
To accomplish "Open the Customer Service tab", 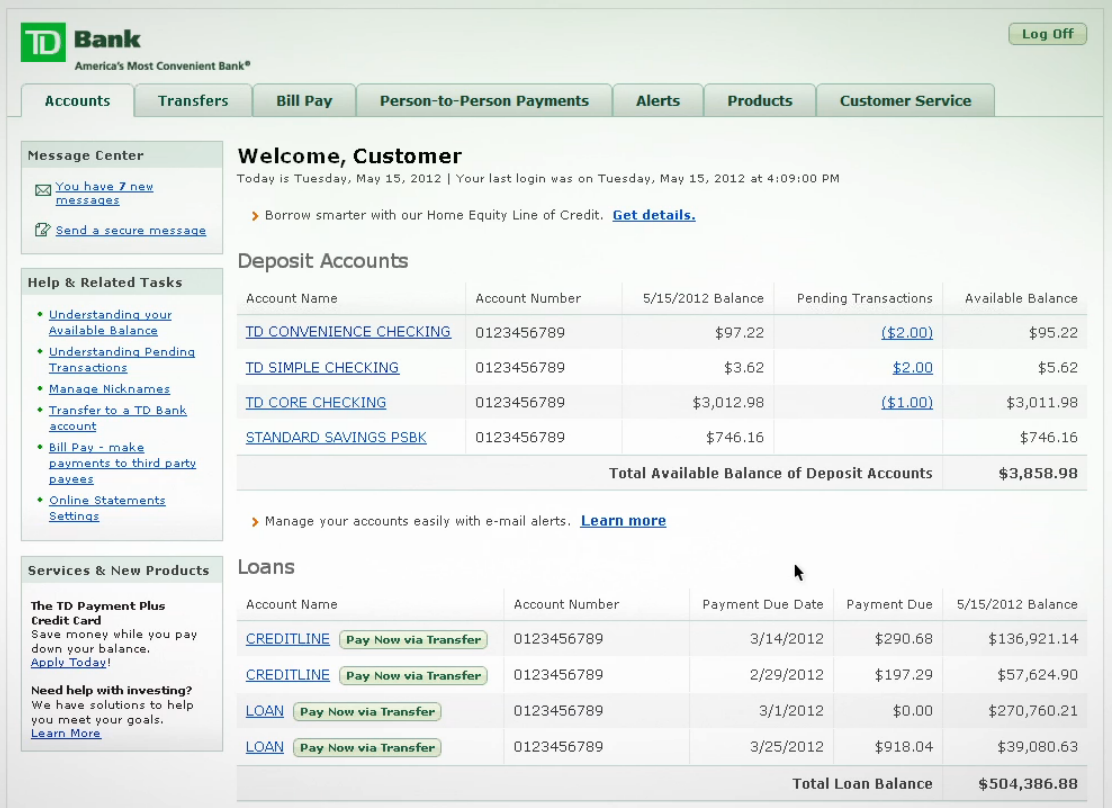I will 906,101.
